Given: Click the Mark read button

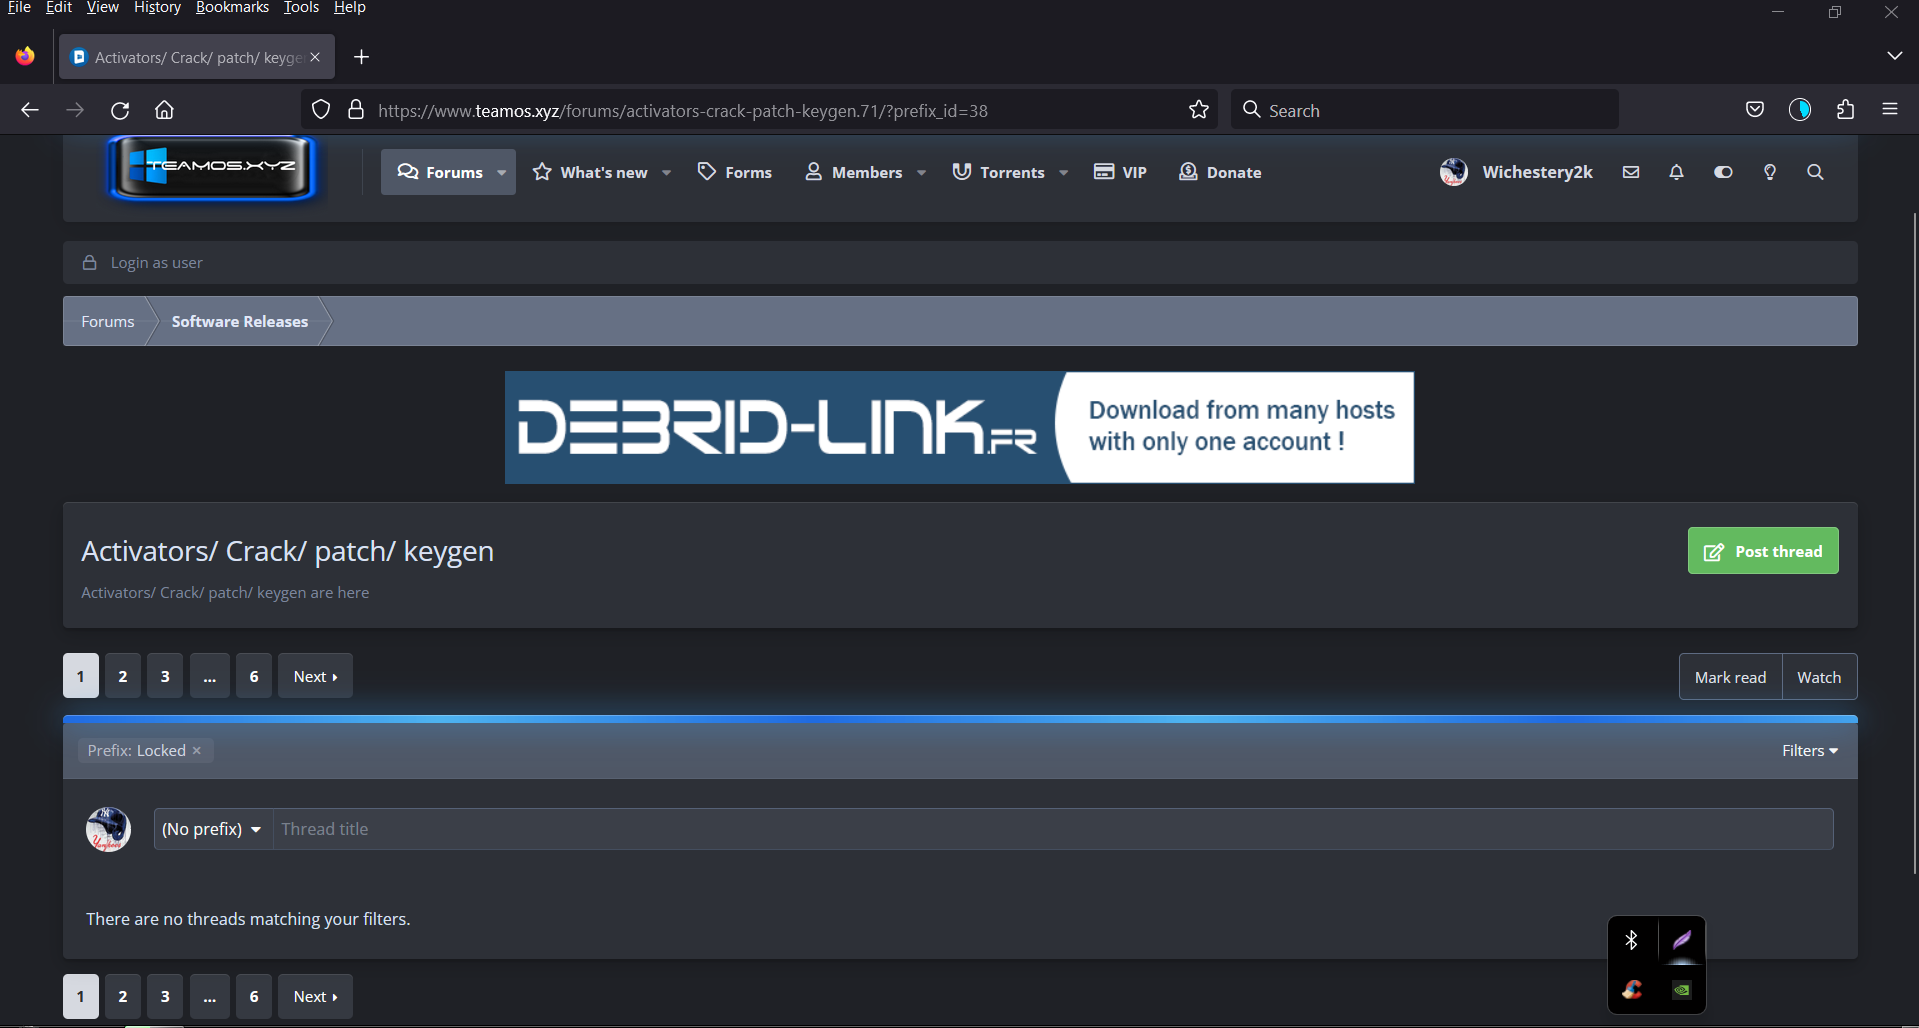Looking at the screenshot, I should 1730,677.
